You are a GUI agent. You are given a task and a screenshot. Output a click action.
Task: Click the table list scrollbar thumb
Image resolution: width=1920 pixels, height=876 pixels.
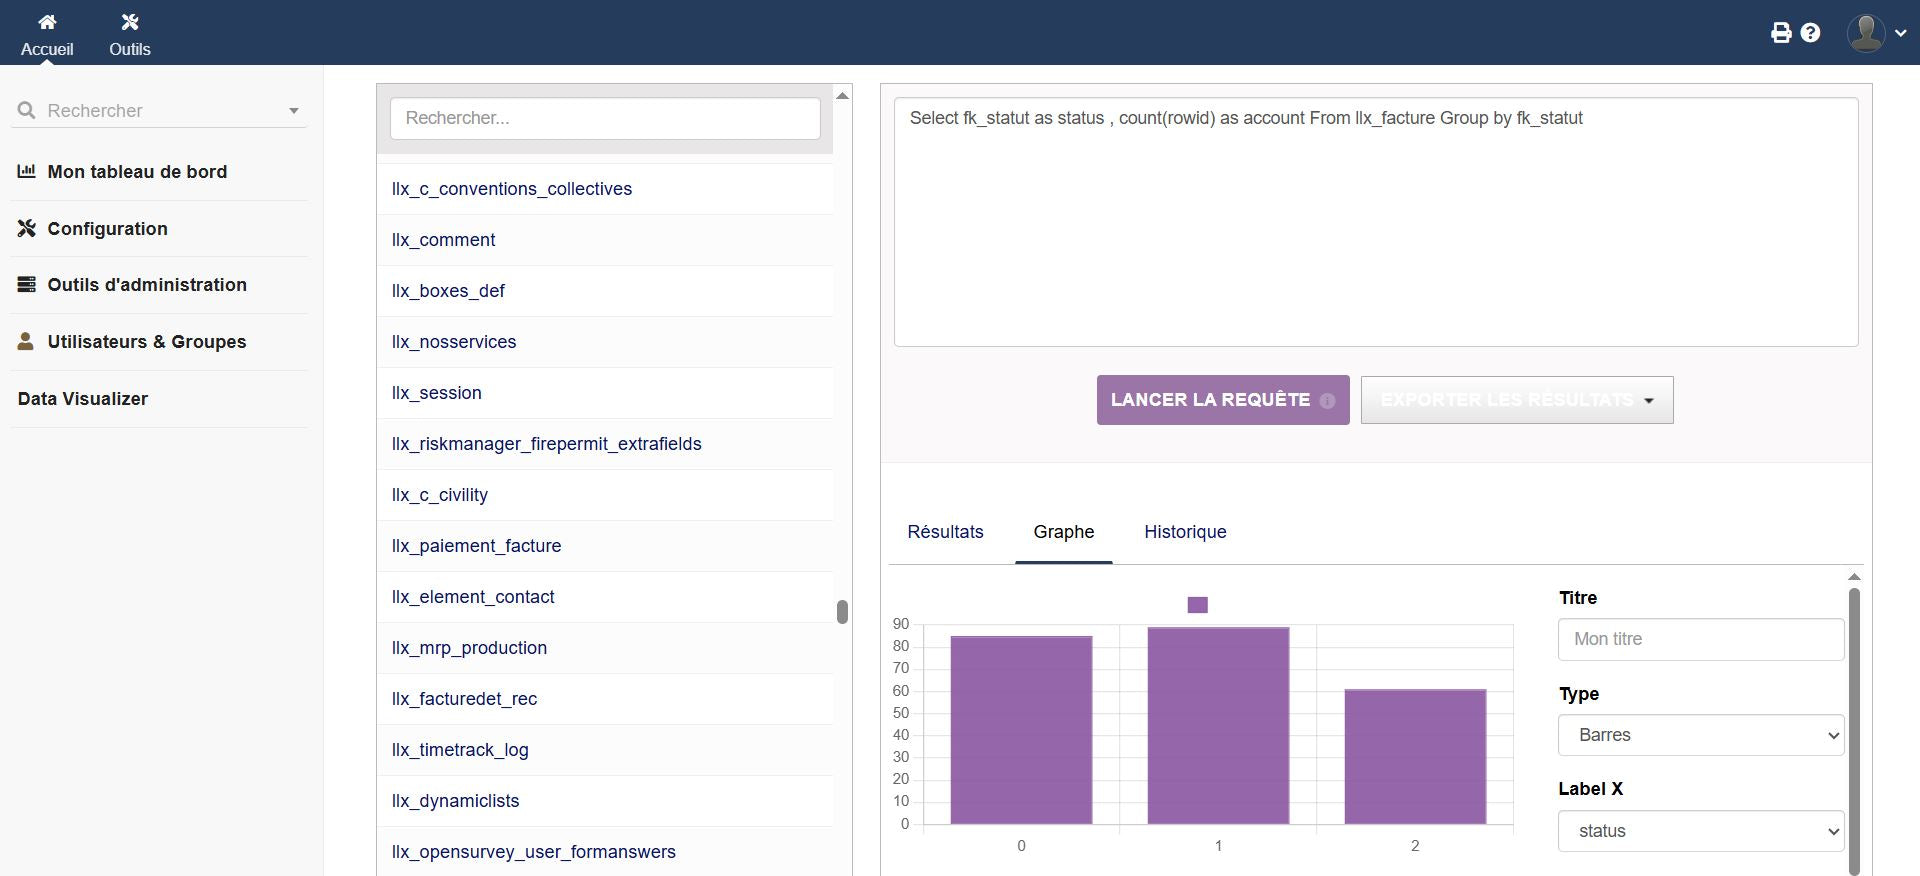coord(842,611)
